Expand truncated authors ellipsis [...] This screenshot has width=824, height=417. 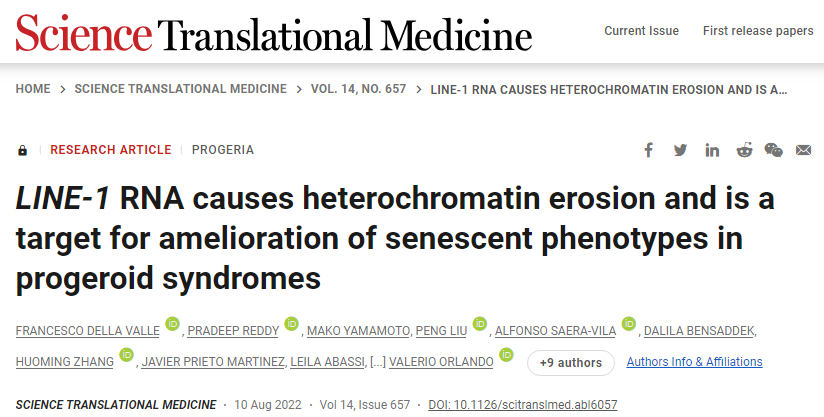click(x=381, y=362)
